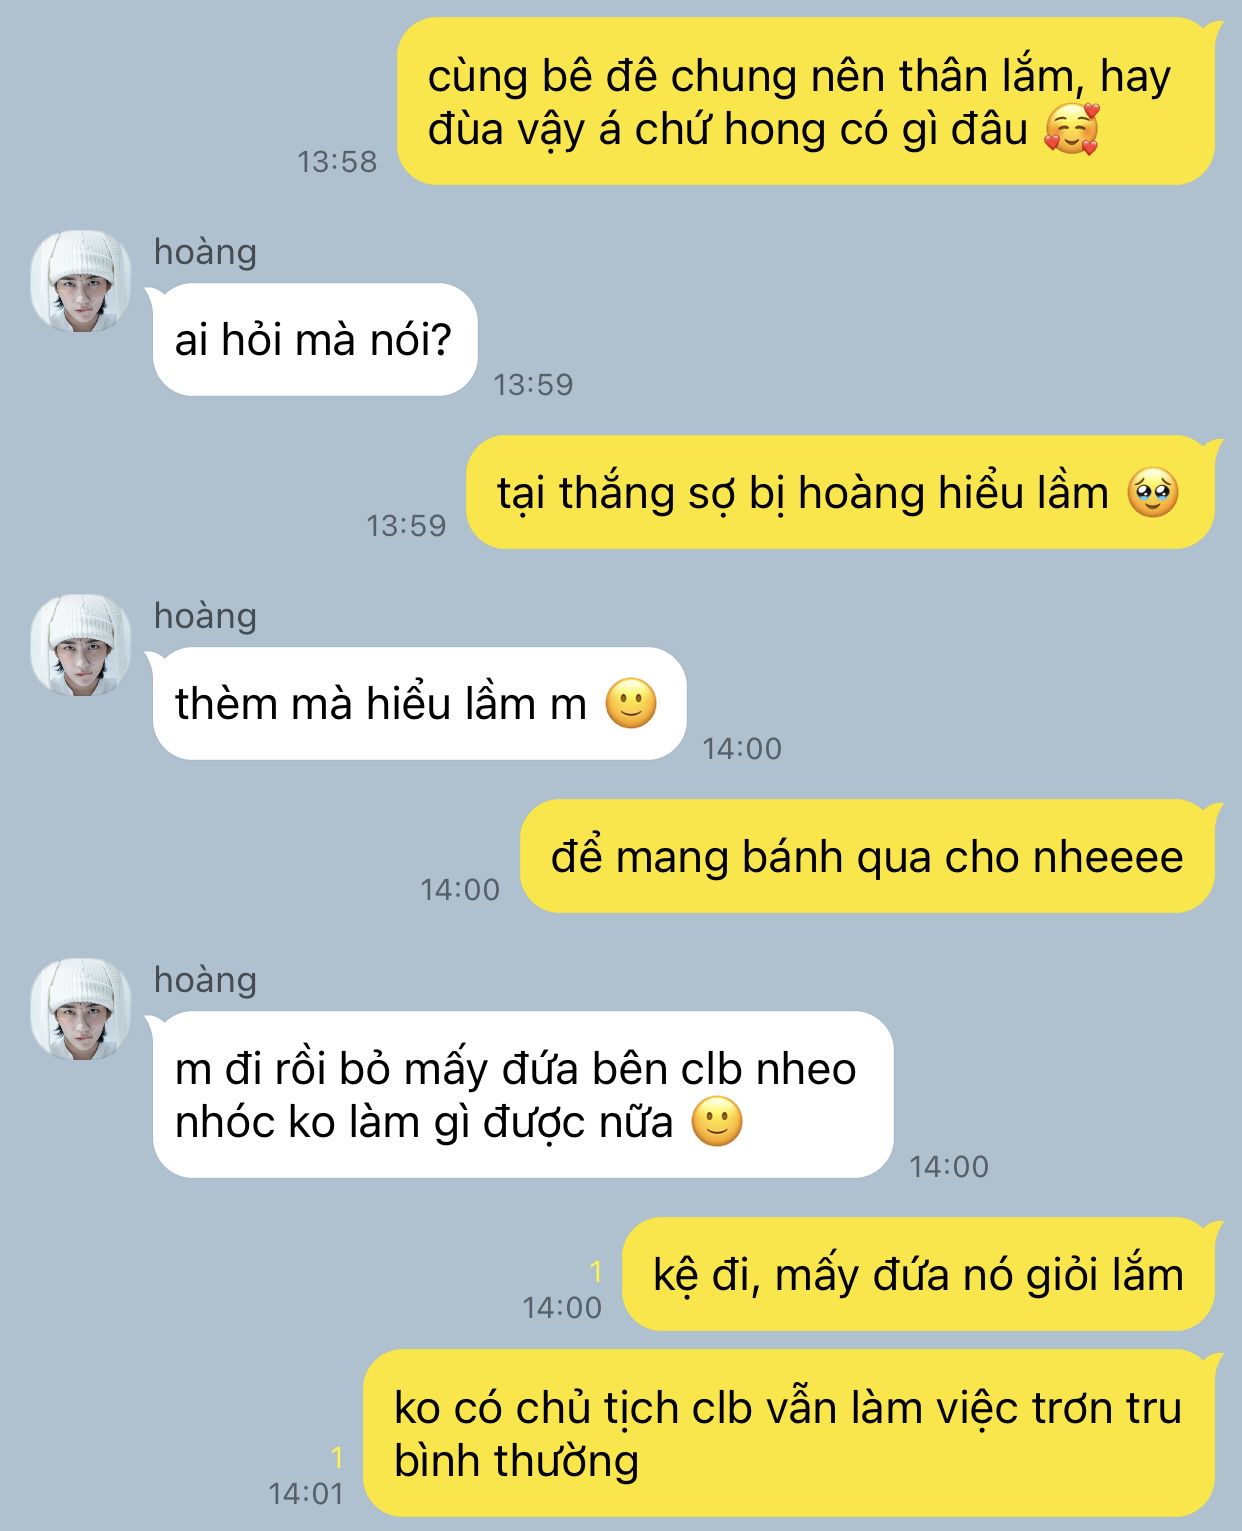Tap sender name hoàng above "thèm mà hiểu lầm"
Screen dimensions: 1242x1531
point(205,616)
